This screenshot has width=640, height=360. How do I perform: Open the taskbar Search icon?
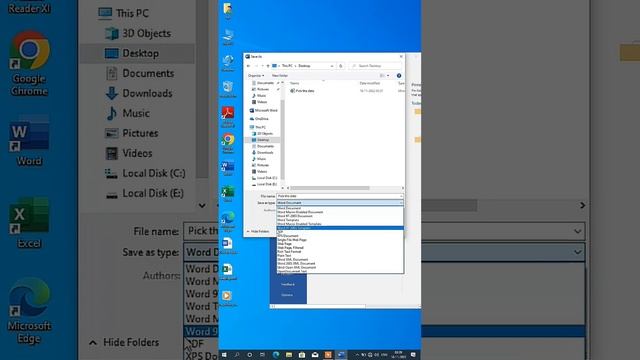pyautogui.click(x=237, y=355)
